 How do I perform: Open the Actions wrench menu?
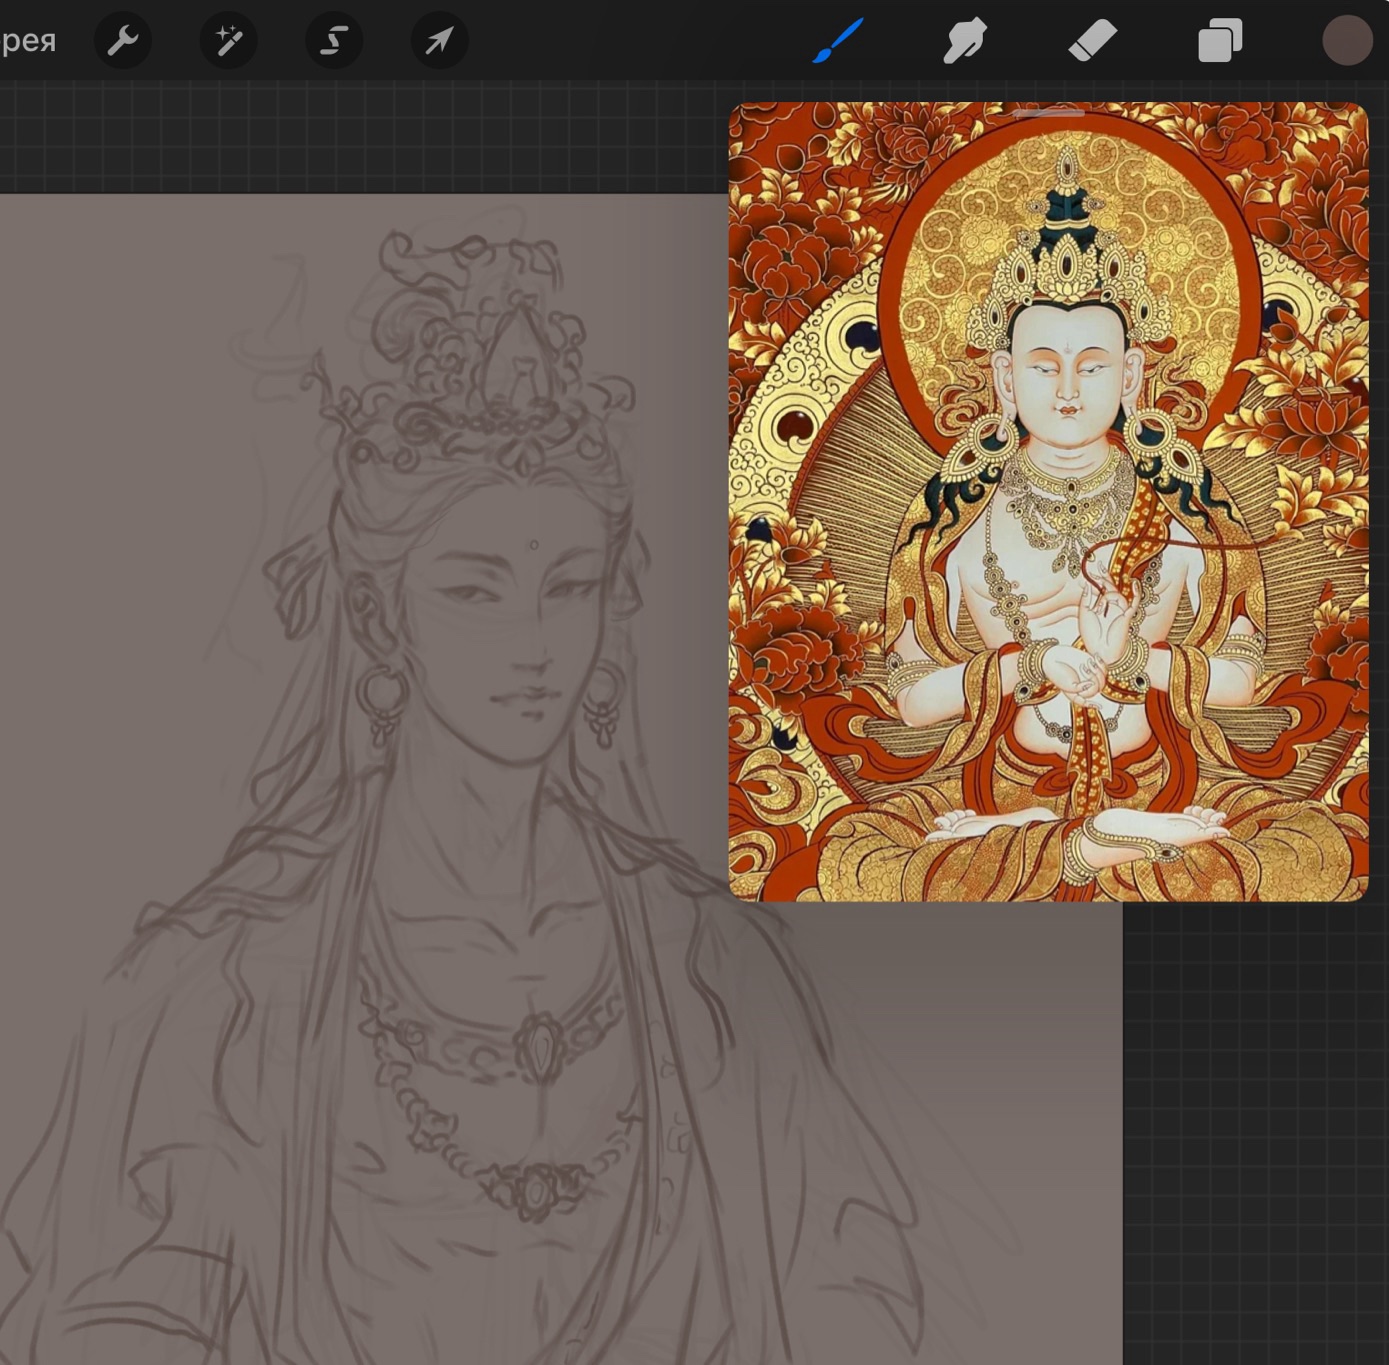(x=123, y=41)
